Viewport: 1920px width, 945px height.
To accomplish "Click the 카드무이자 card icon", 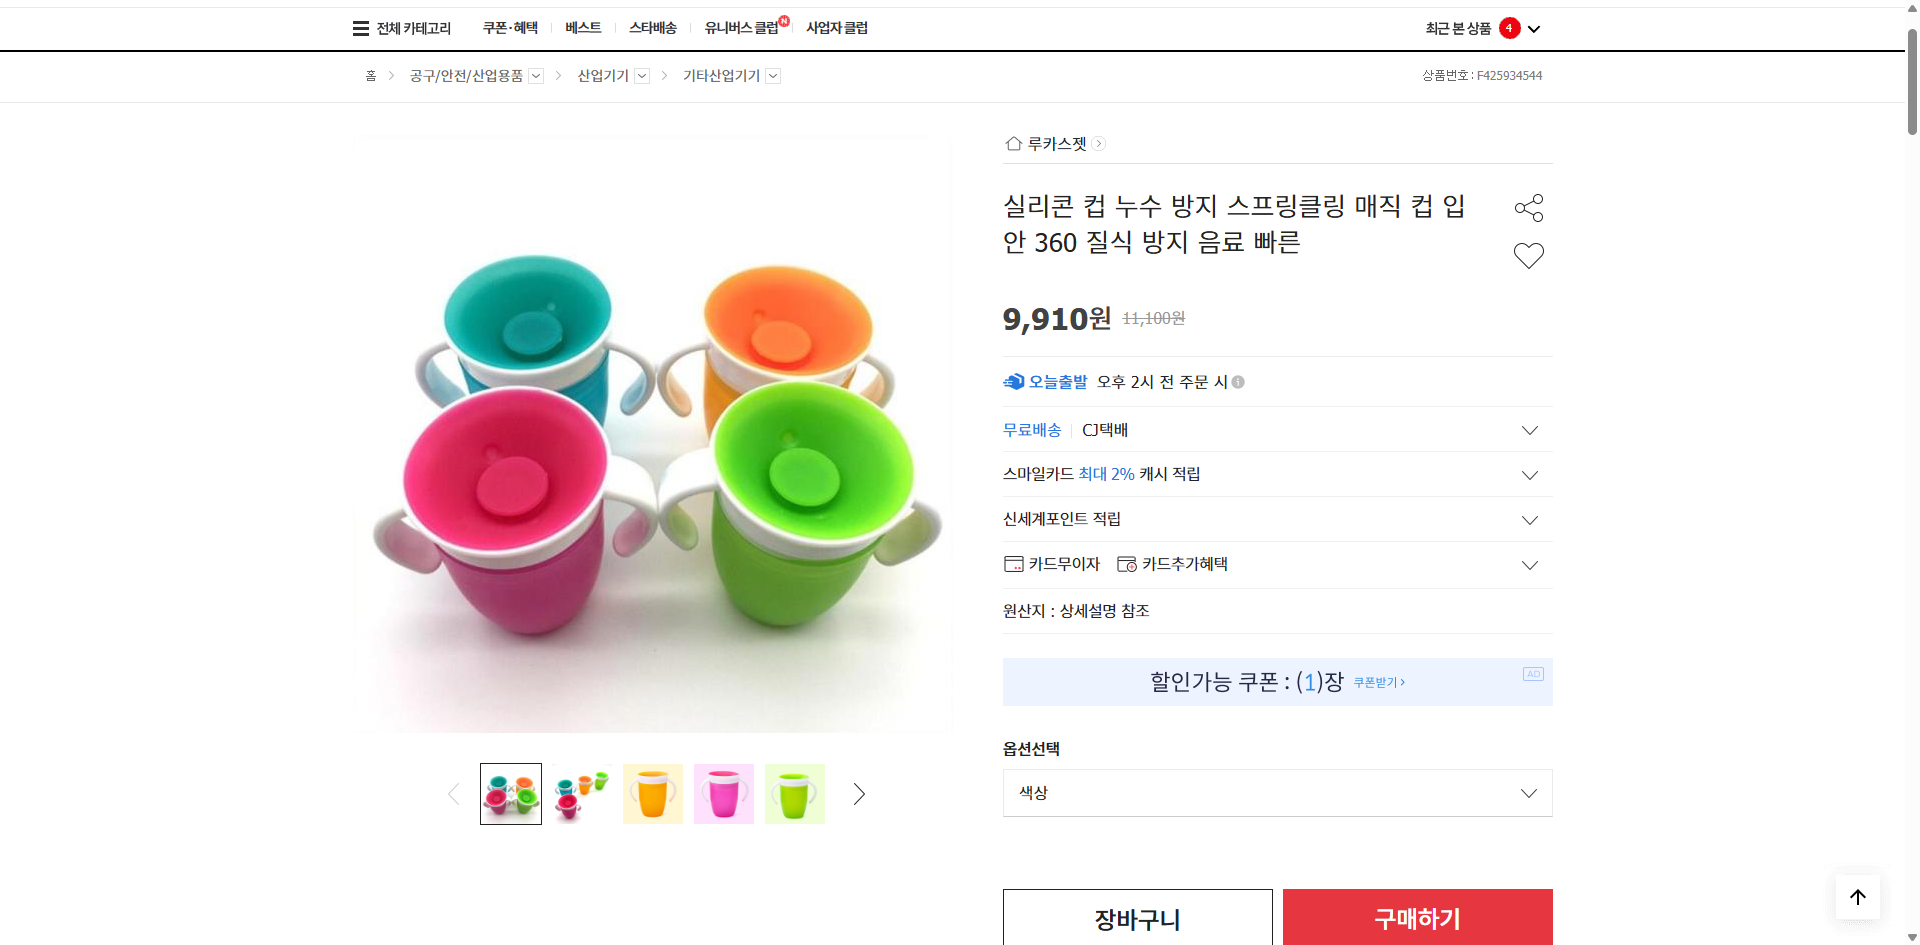I will (1012, 563).
